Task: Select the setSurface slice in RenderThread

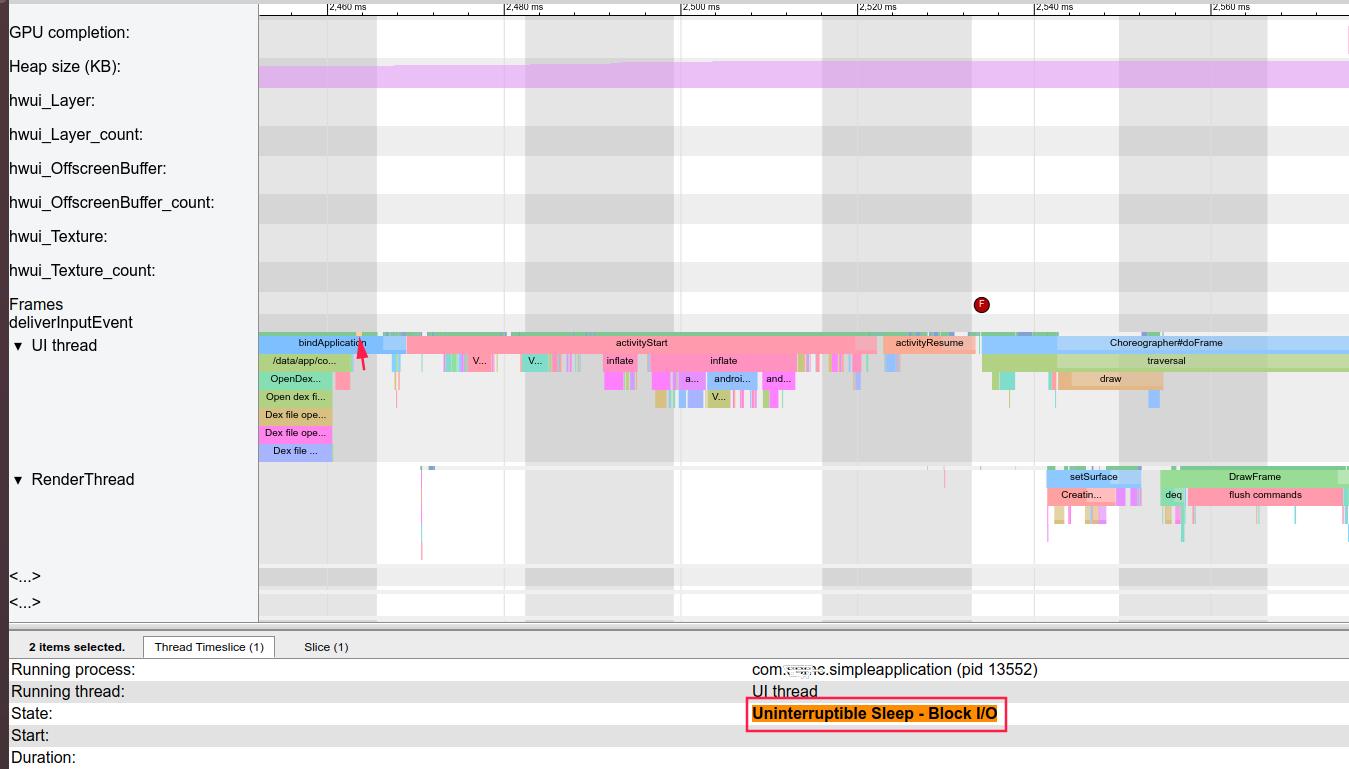Action: (1093, 477)
